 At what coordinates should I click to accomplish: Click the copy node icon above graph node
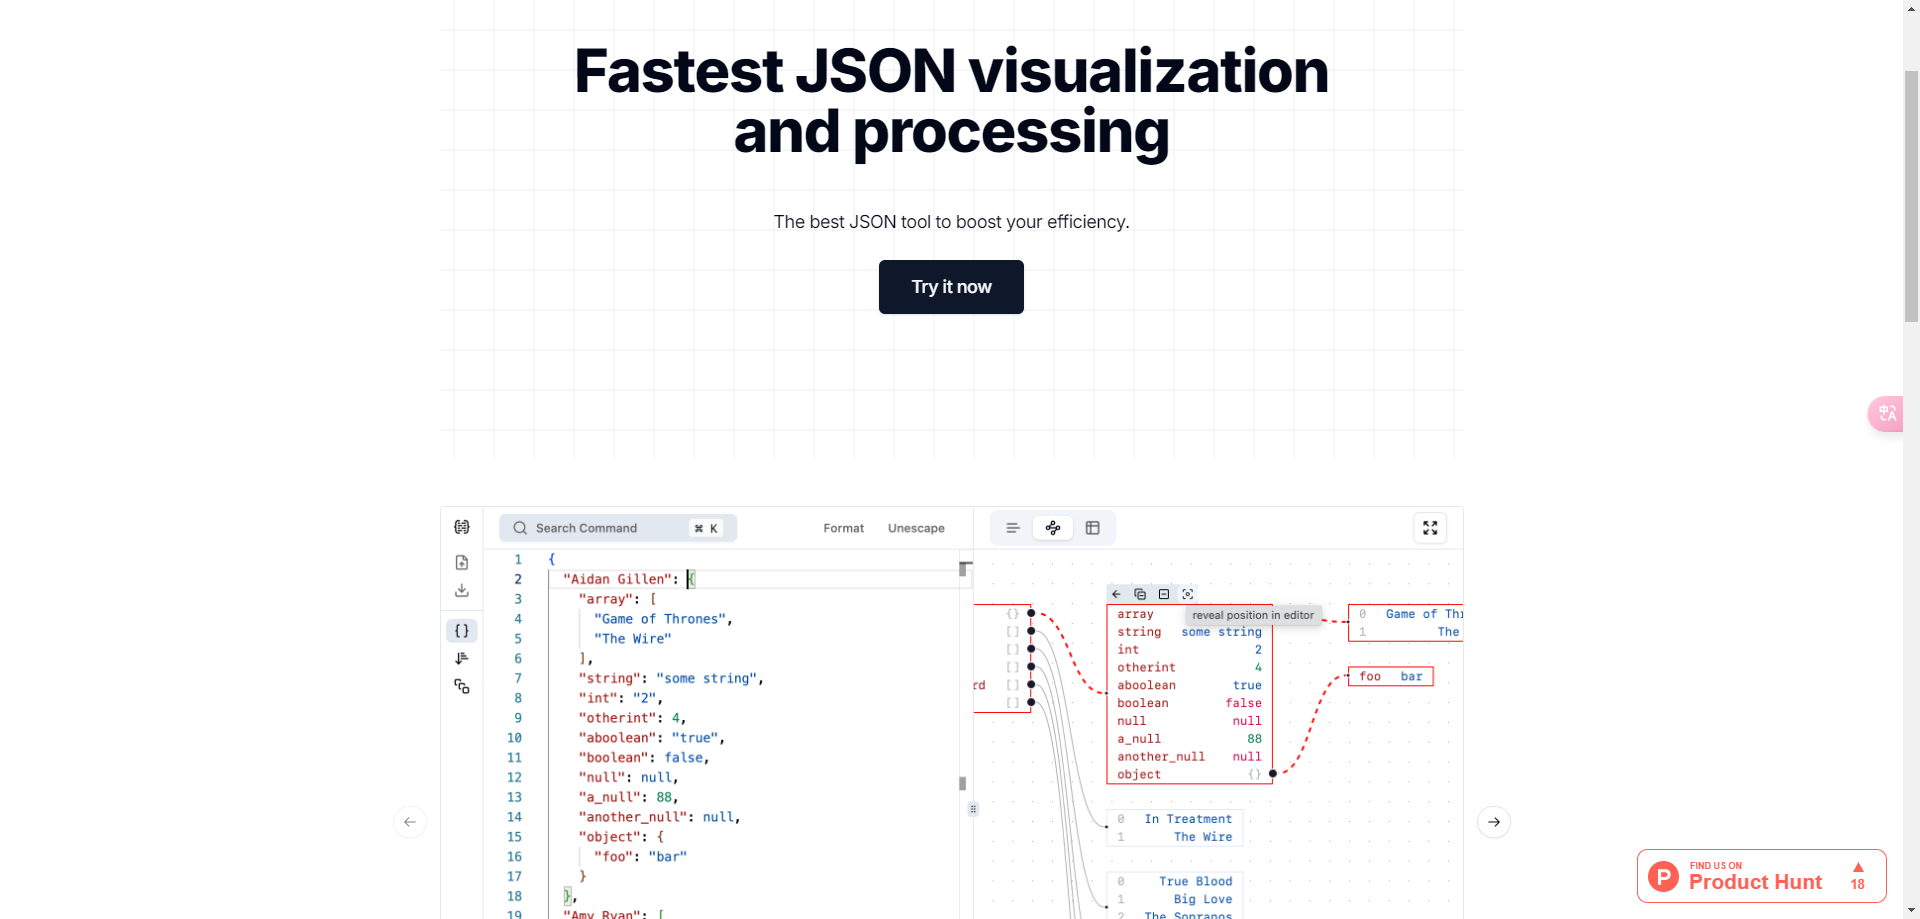1140,594
